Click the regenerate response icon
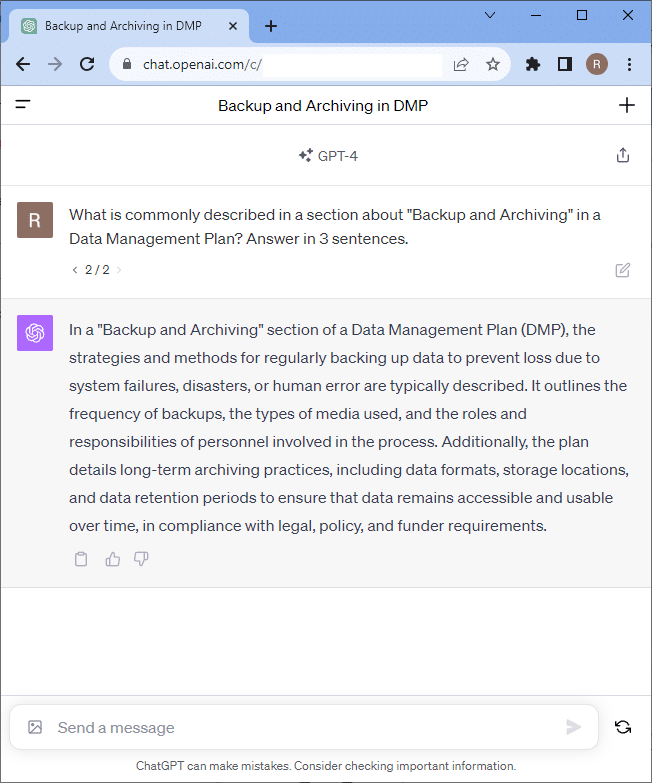The width and height of the screenshot is (652, 783). point(623,727)
